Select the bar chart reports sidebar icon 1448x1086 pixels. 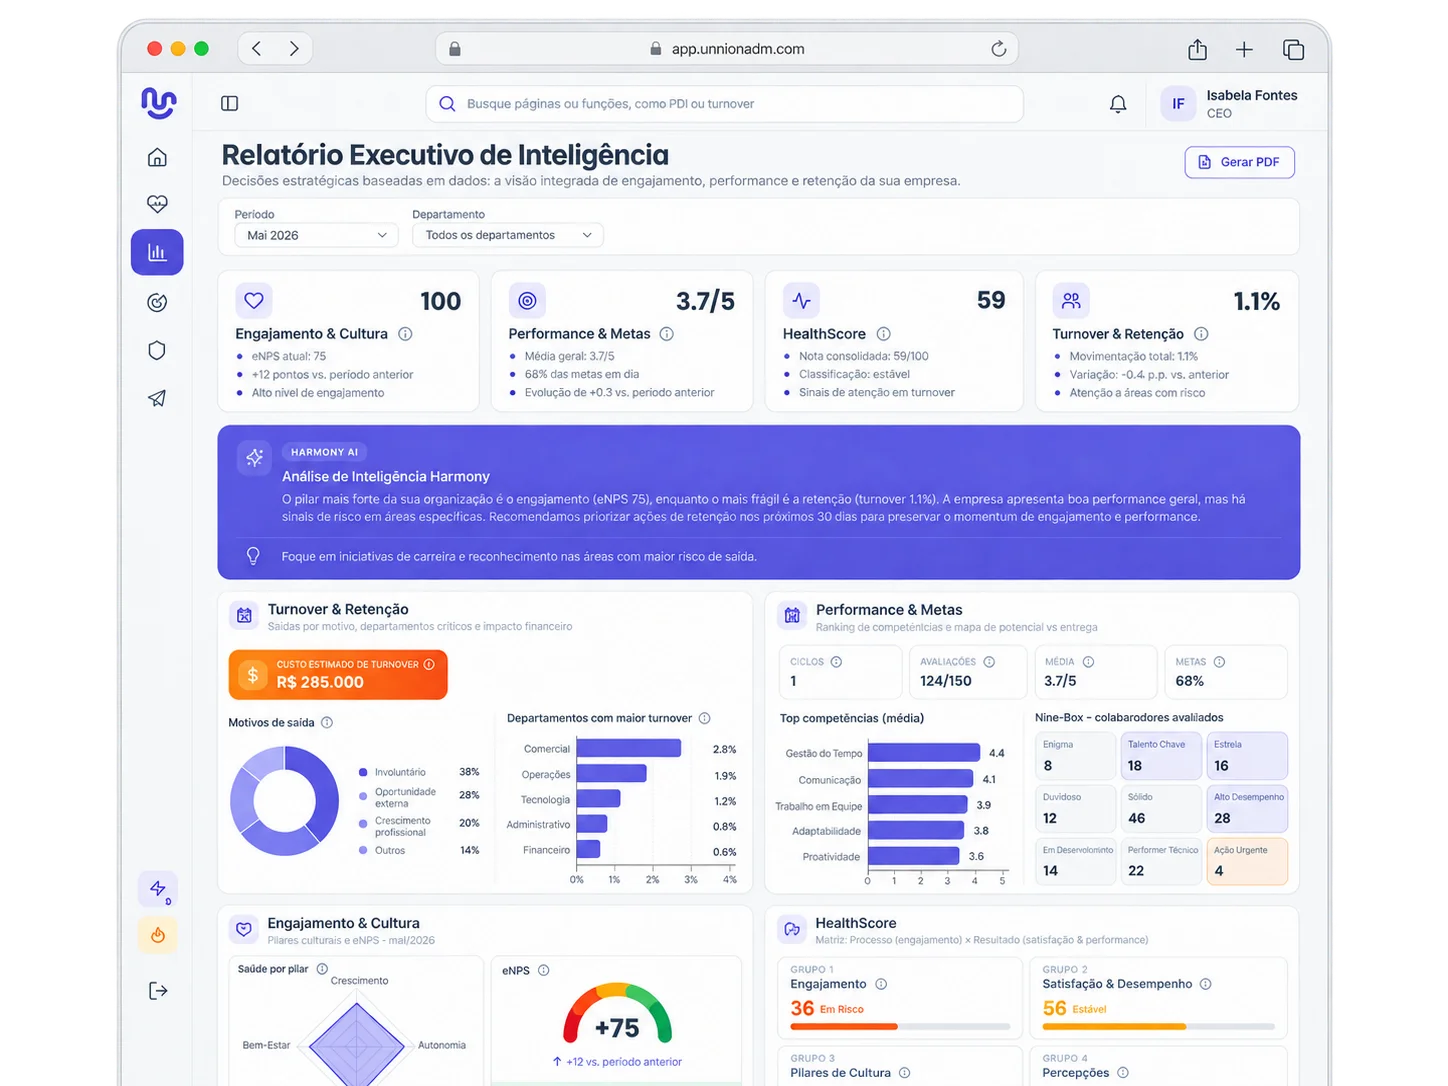[x=157, y=252]
